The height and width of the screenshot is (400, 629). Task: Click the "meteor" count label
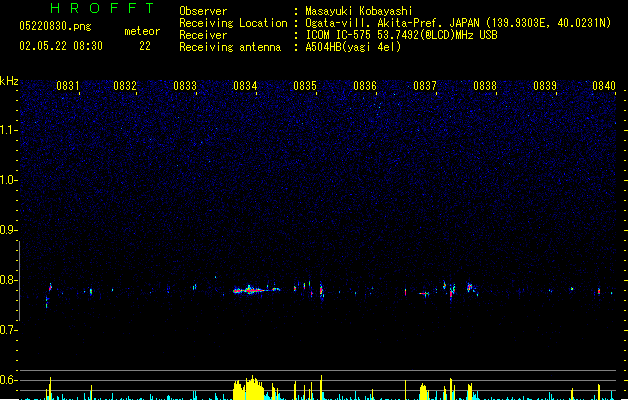[x=142, y=31]
